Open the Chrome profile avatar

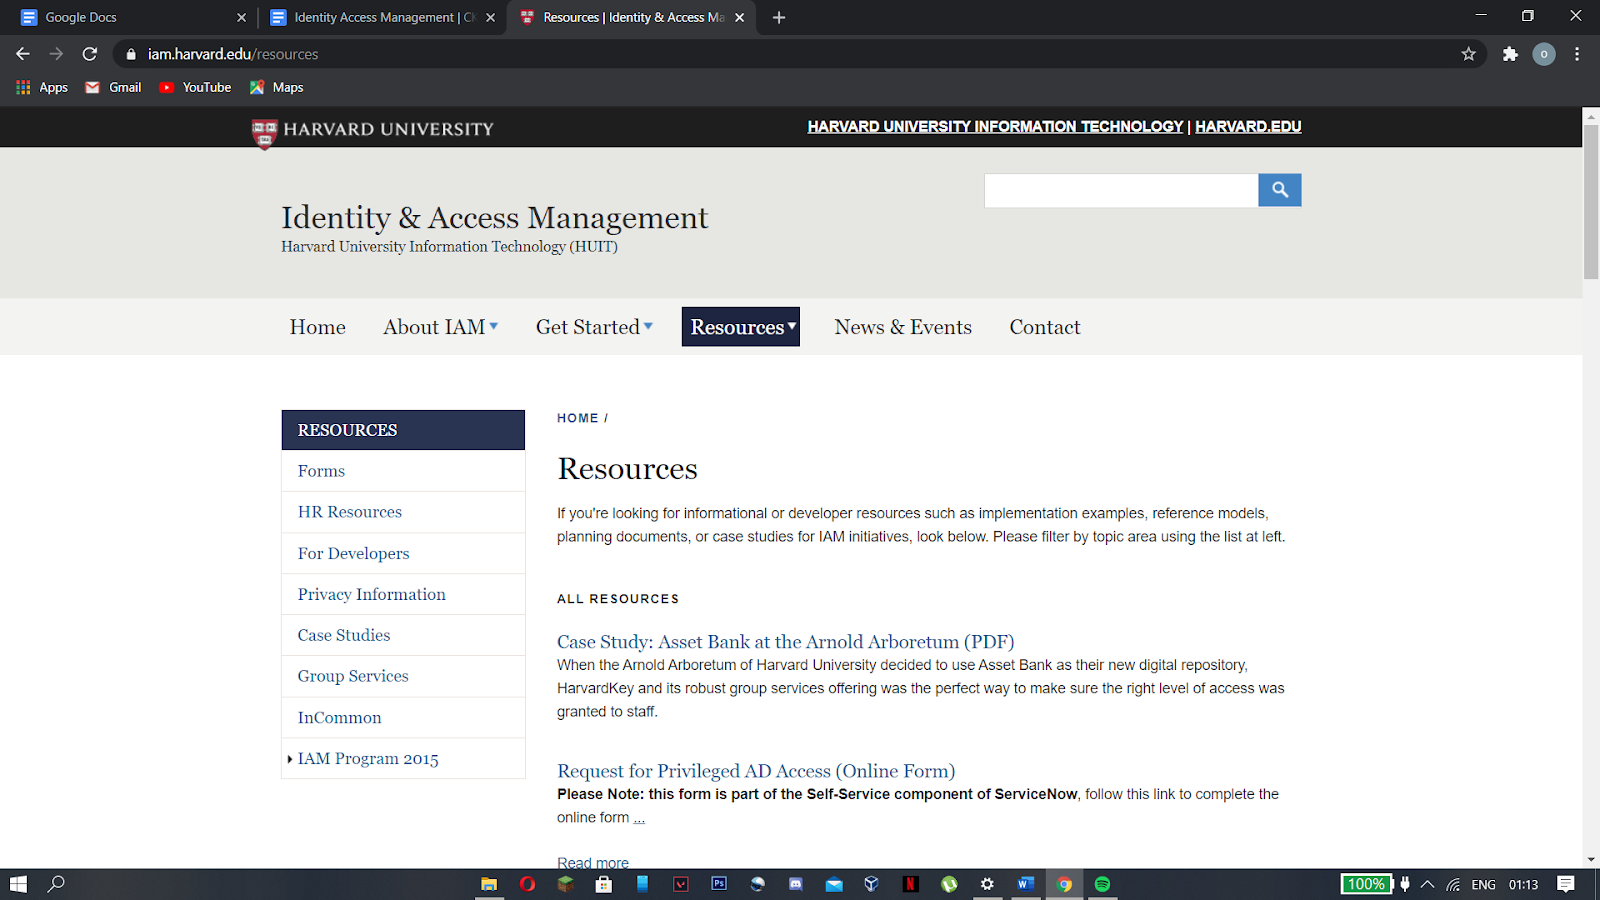1544,54
